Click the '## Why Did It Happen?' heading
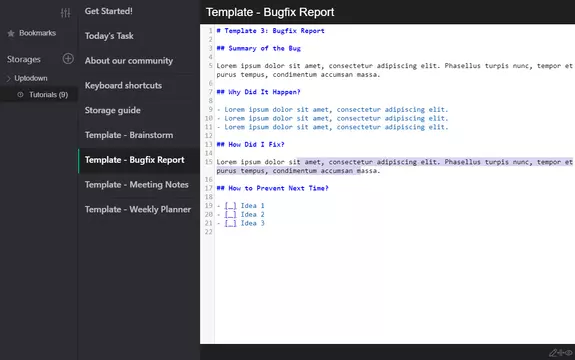 (259, 92)
